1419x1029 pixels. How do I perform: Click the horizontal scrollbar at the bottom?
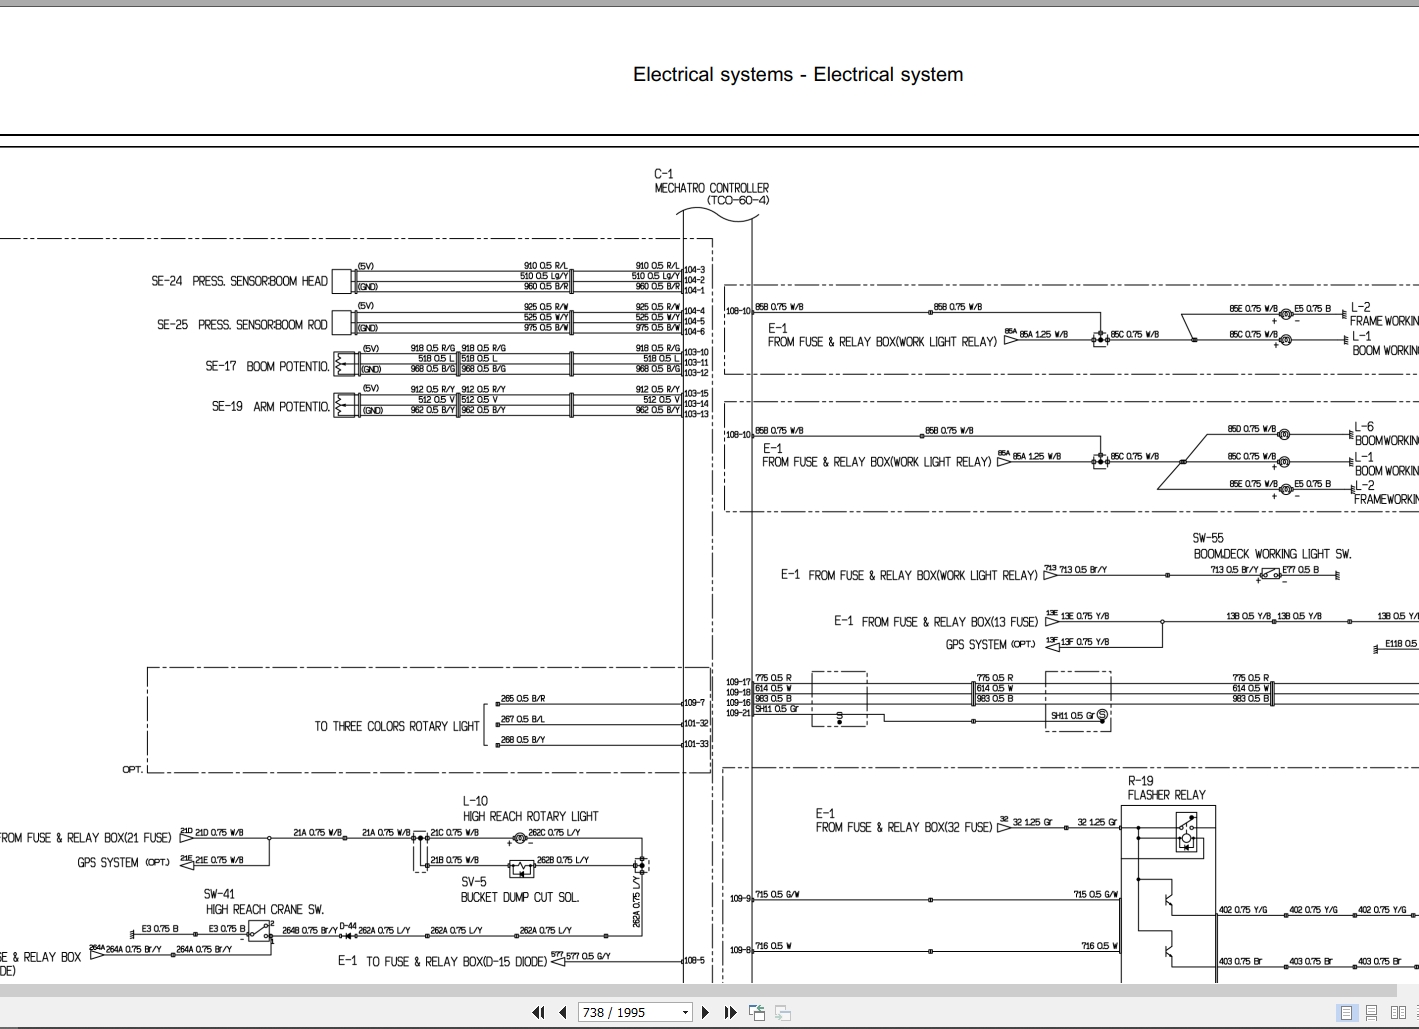pyautogui.click(x=698, y=990)
